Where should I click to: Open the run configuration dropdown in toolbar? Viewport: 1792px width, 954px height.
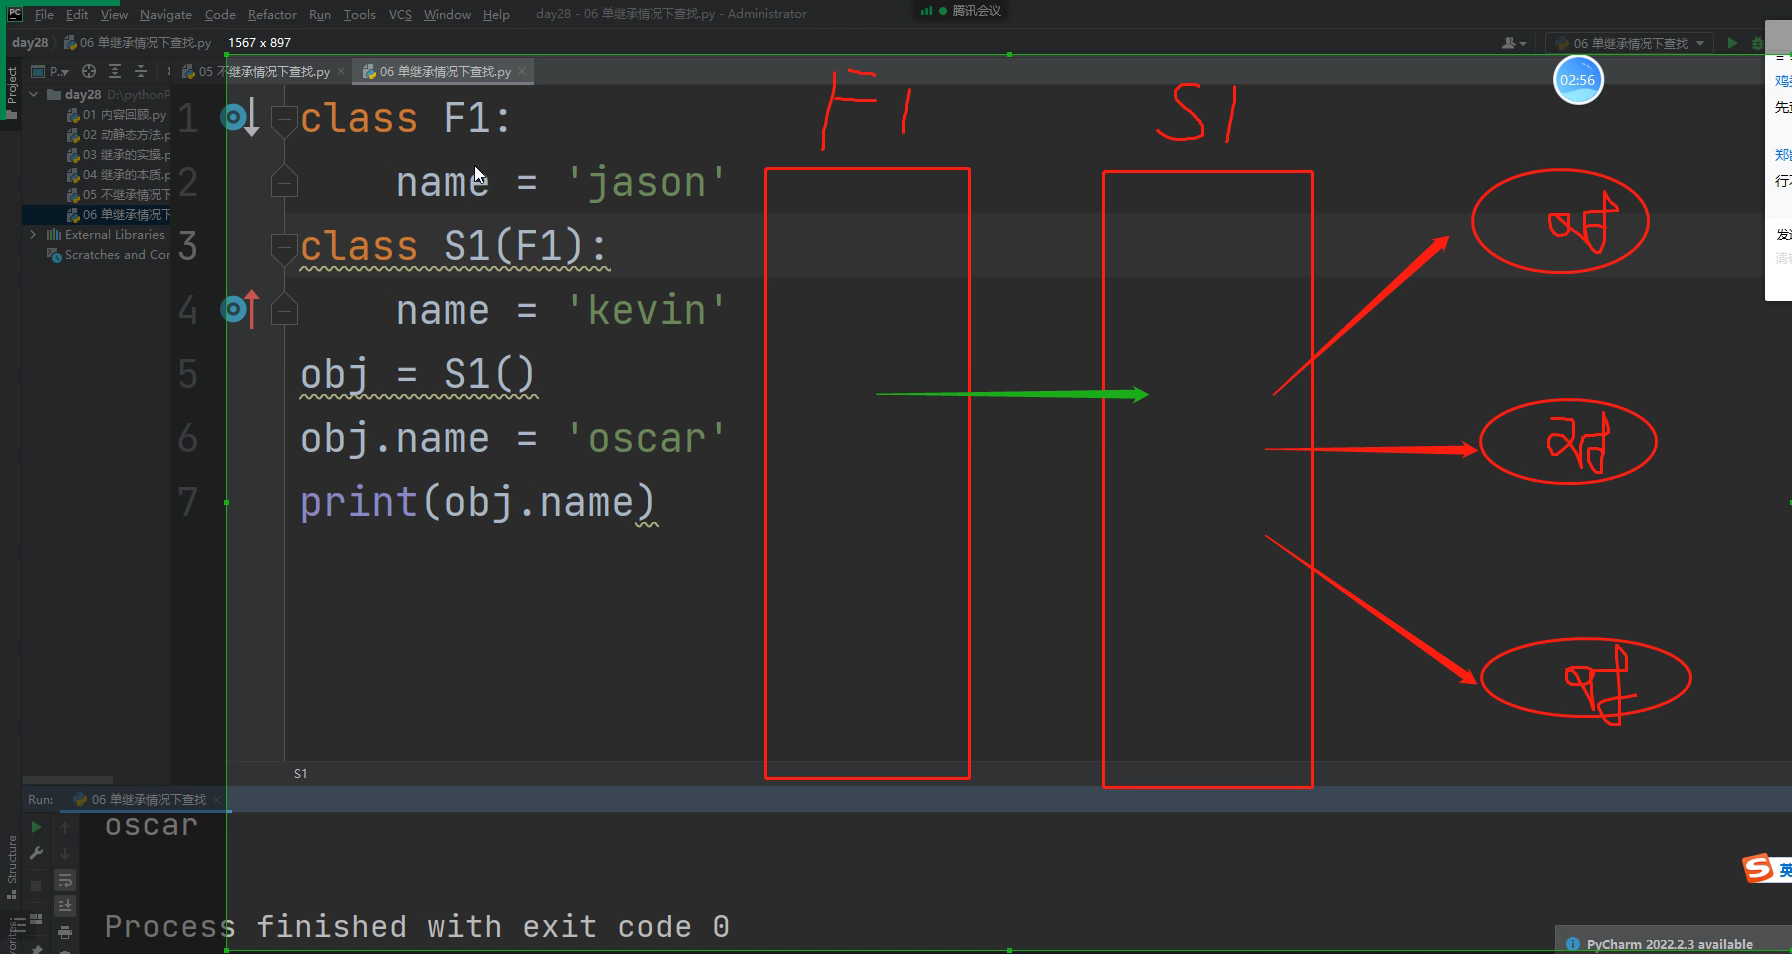(x=1629, y=43)
